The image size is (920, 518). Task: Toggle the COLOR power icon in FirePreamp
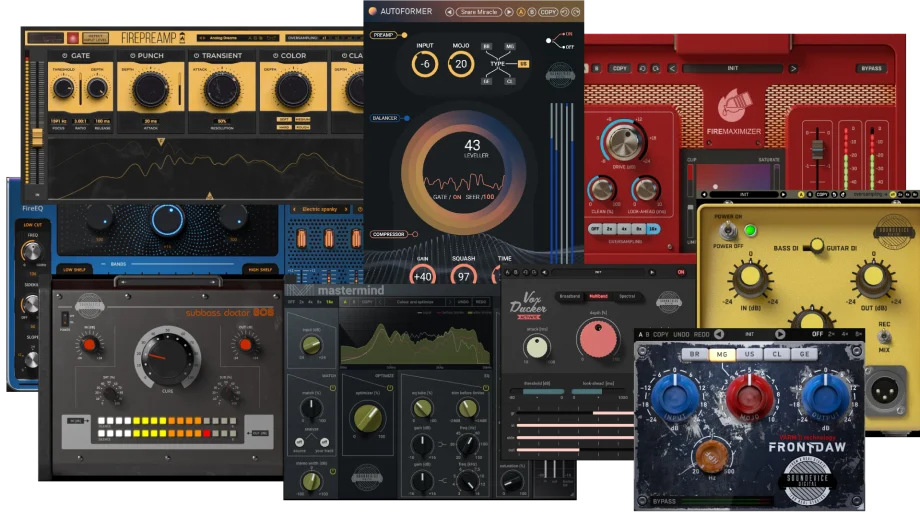[275, 56]
